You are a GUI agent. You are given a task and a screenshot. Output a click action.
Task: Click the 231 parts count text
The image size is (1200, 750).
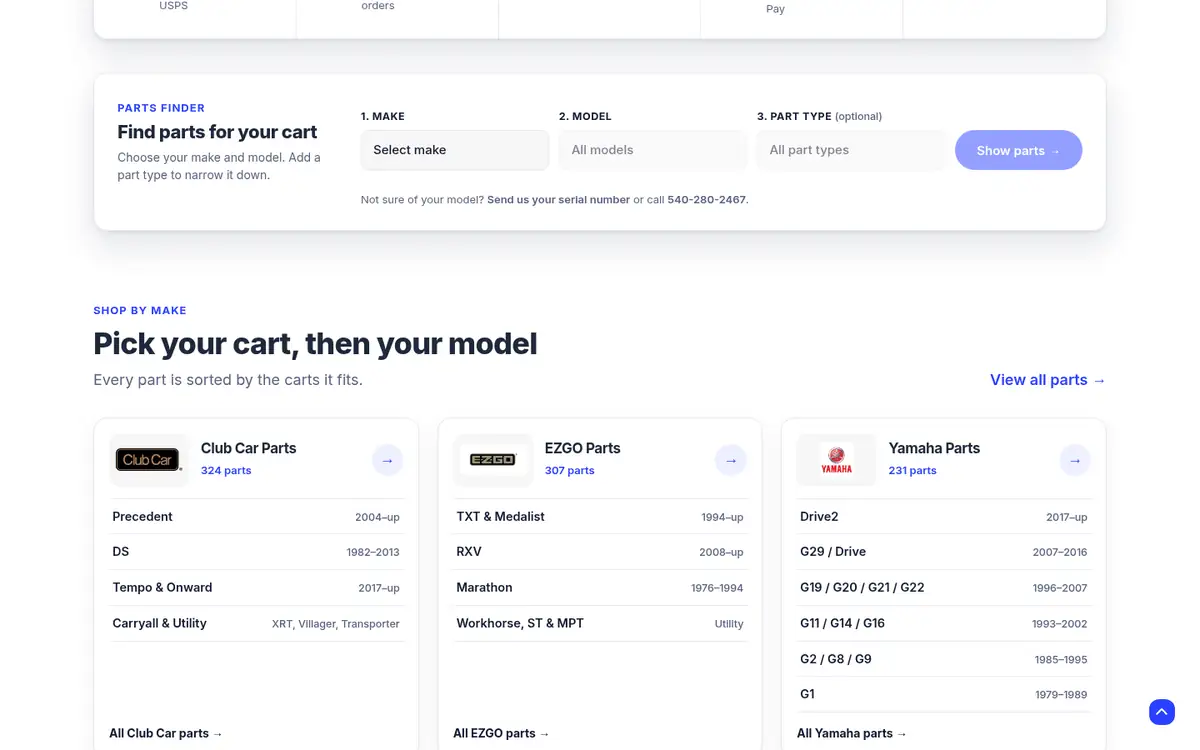913,470
